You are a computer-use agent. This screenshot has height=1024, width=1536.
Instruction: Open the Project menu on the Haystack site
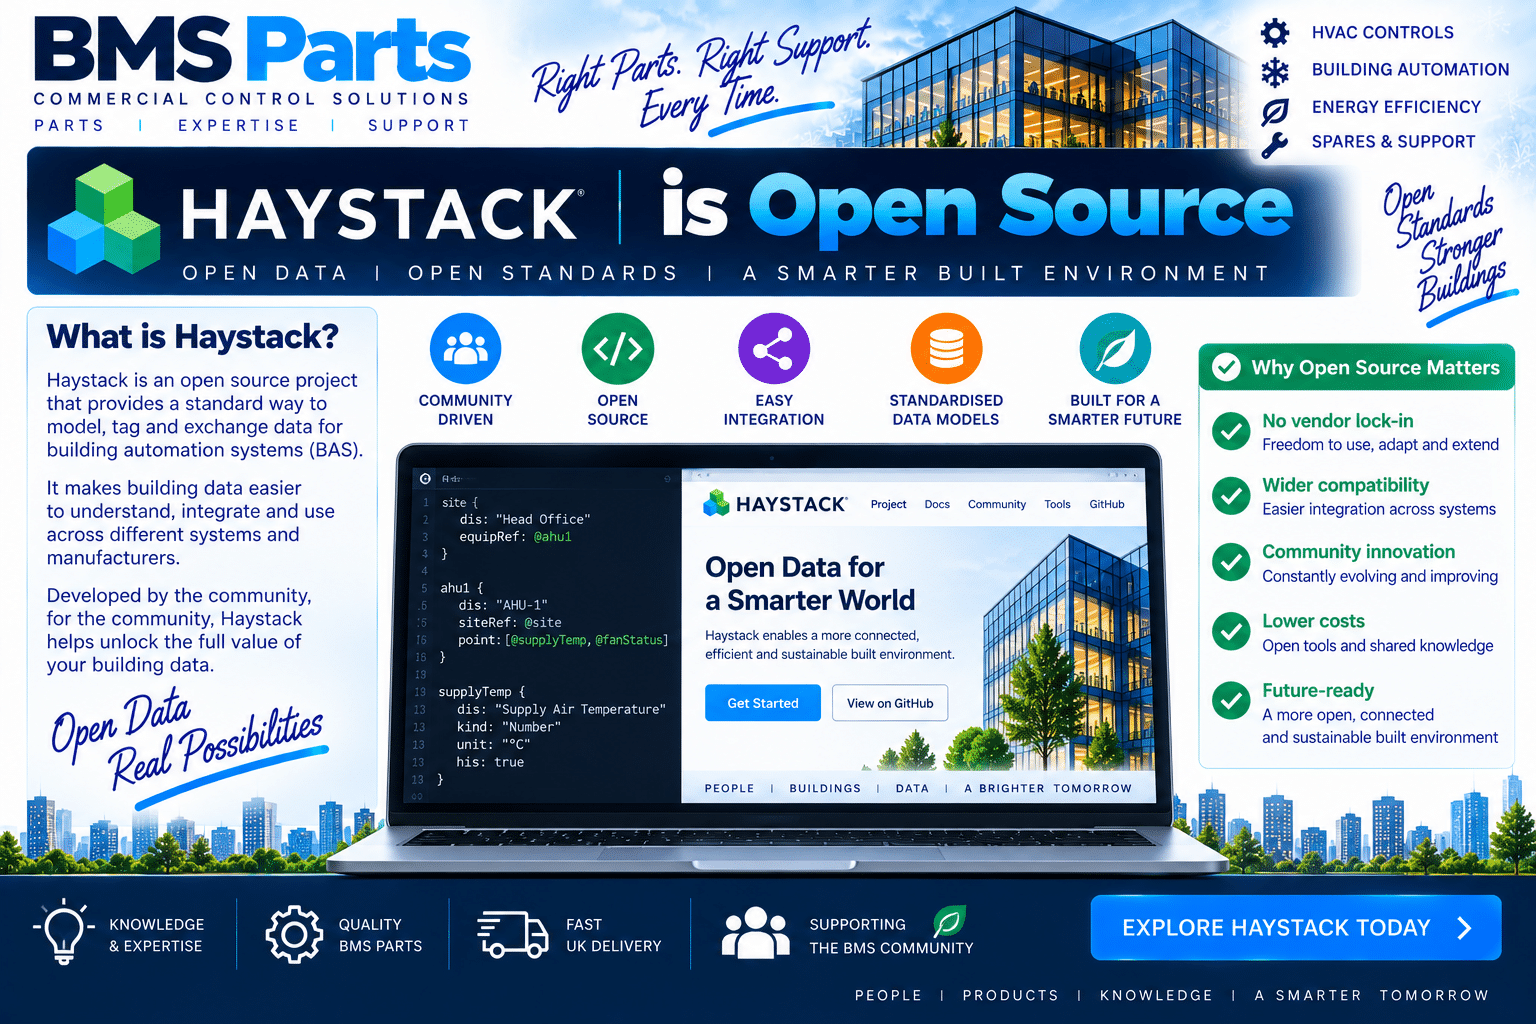tap(888, 504)
